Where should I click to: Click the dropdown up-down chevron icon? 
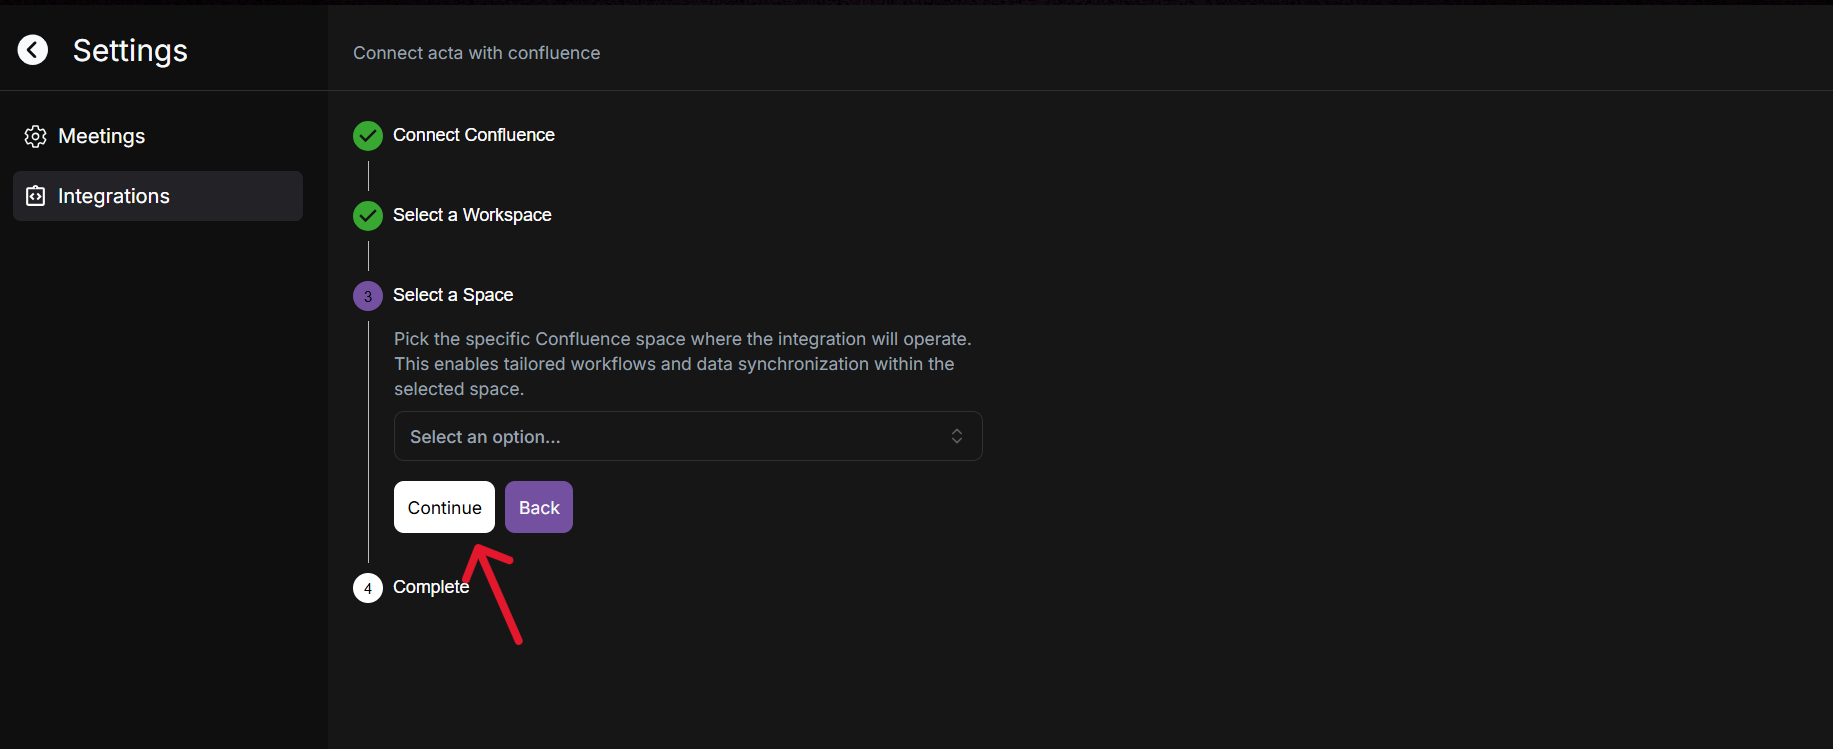point(957,436)
